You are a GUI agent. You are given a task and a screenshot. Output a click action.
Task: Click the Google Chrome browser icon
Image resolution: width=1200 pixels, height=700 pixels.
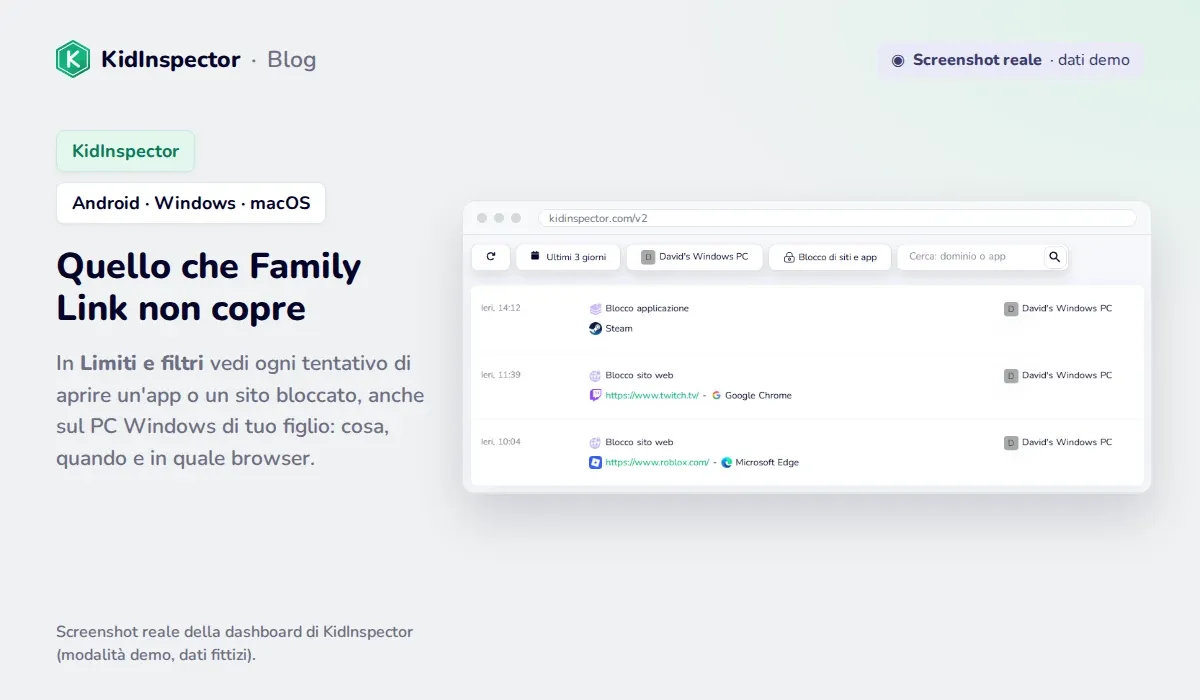coord(717,395)
